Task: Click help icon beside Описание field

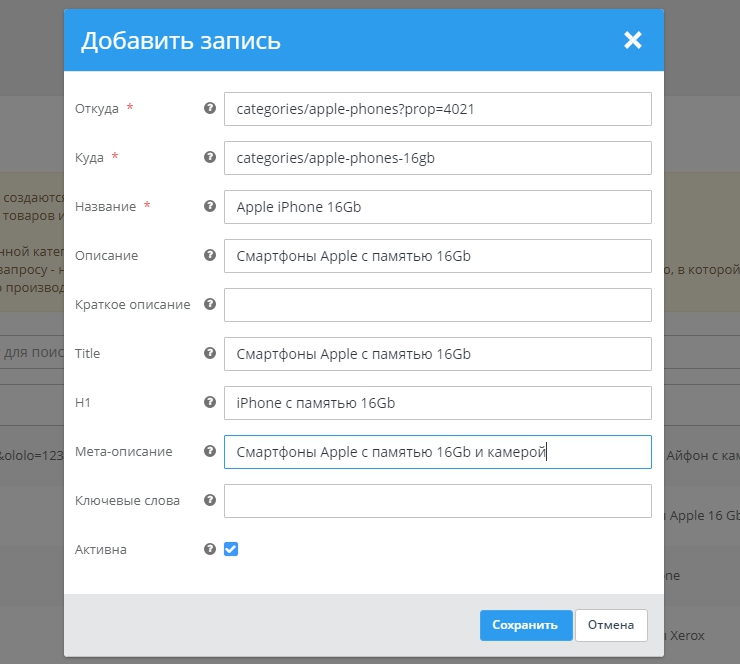Action: 210,255
